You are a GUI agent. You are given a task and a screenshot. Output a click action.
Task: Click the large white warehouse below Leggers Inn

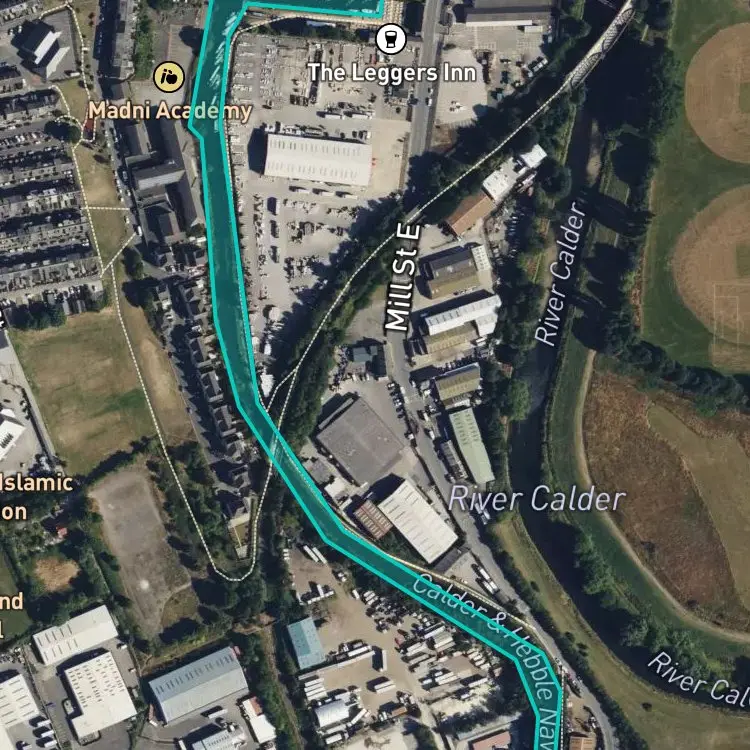point(318,159)
